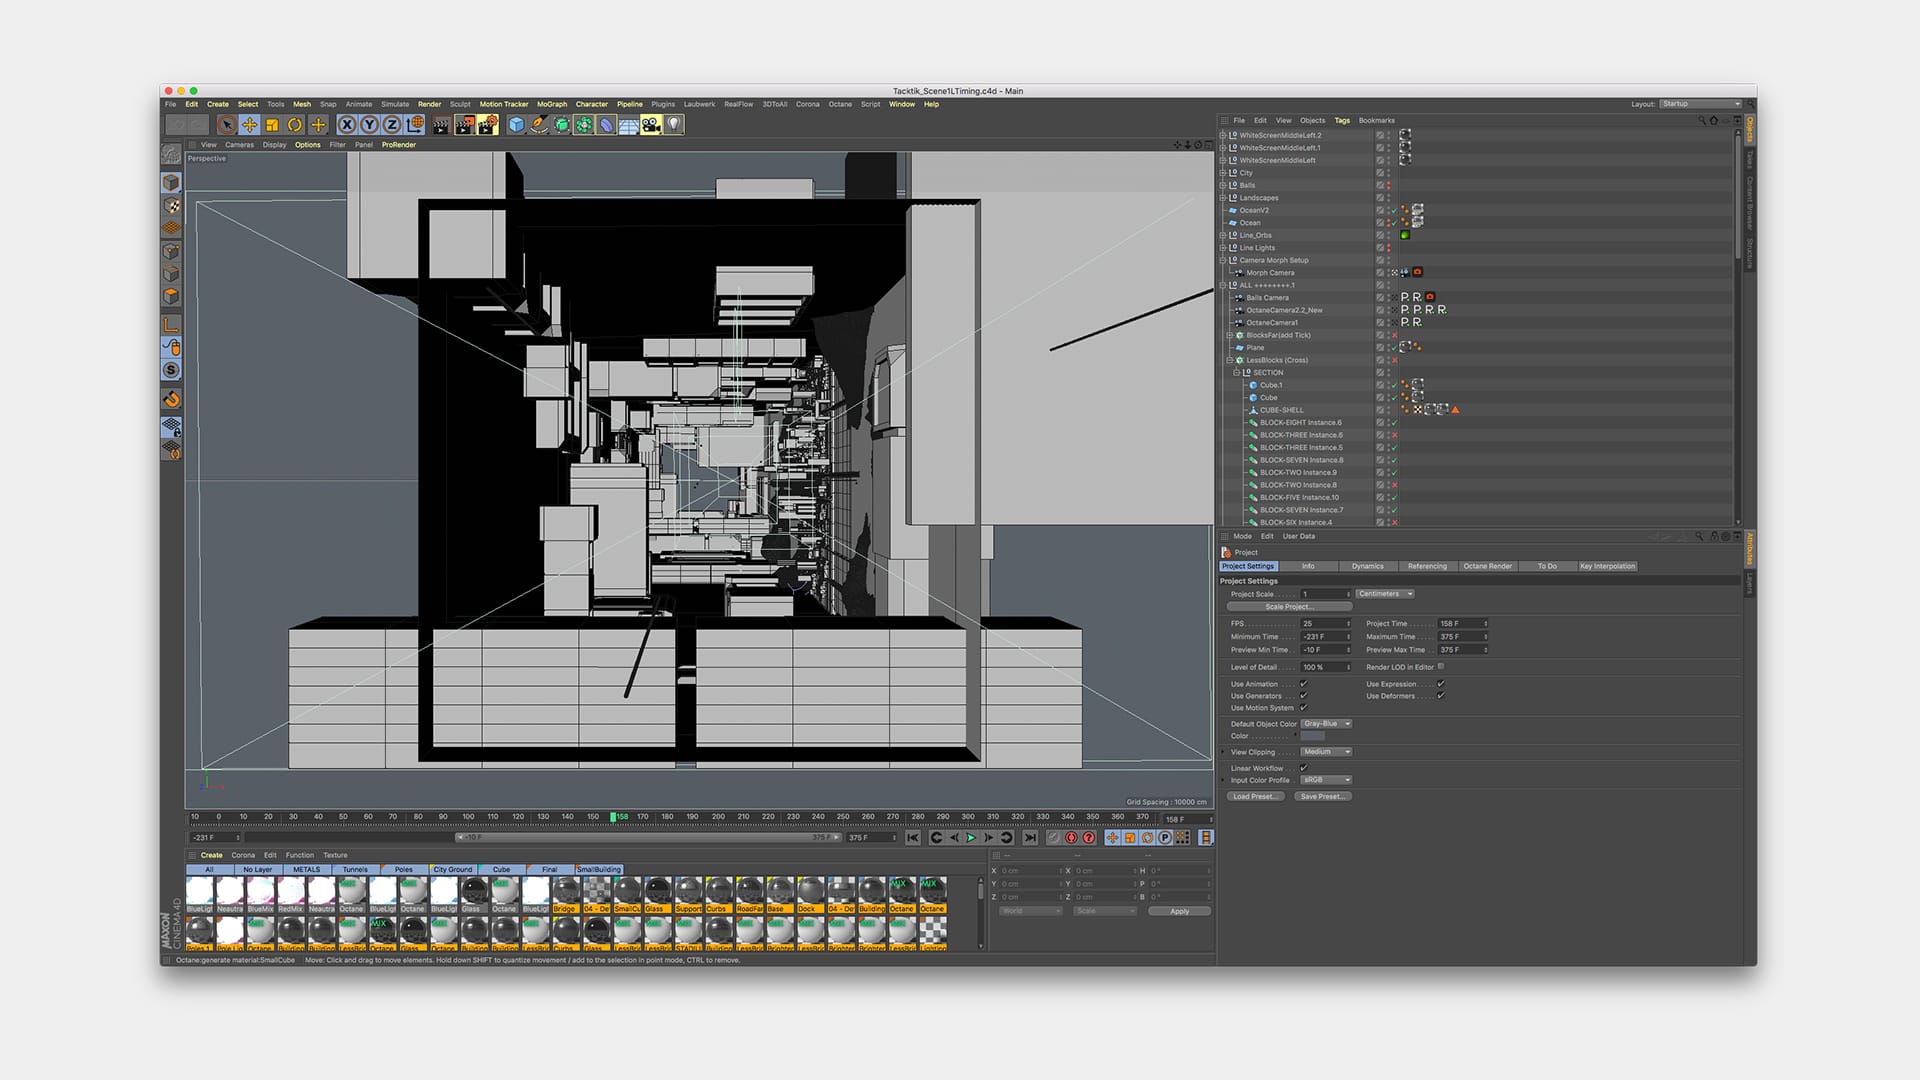The width and height of the screenshot is (1920, 1080).
Task: Collapse Camera Morph Setup group
Action: point(1223,260)
